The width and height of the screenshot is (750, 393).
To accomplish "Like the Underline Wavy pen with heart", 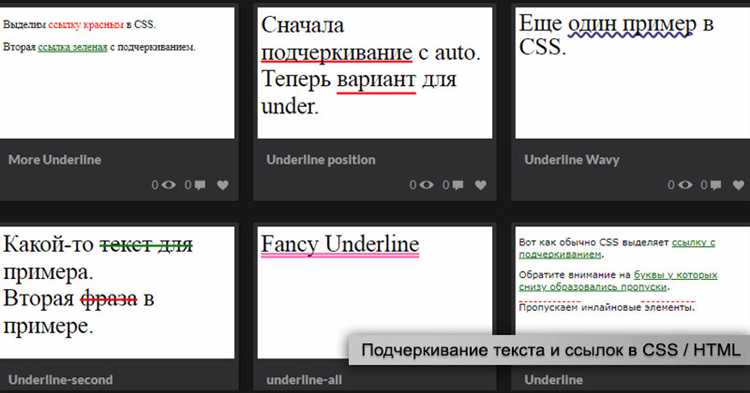I will coord(739,185).
